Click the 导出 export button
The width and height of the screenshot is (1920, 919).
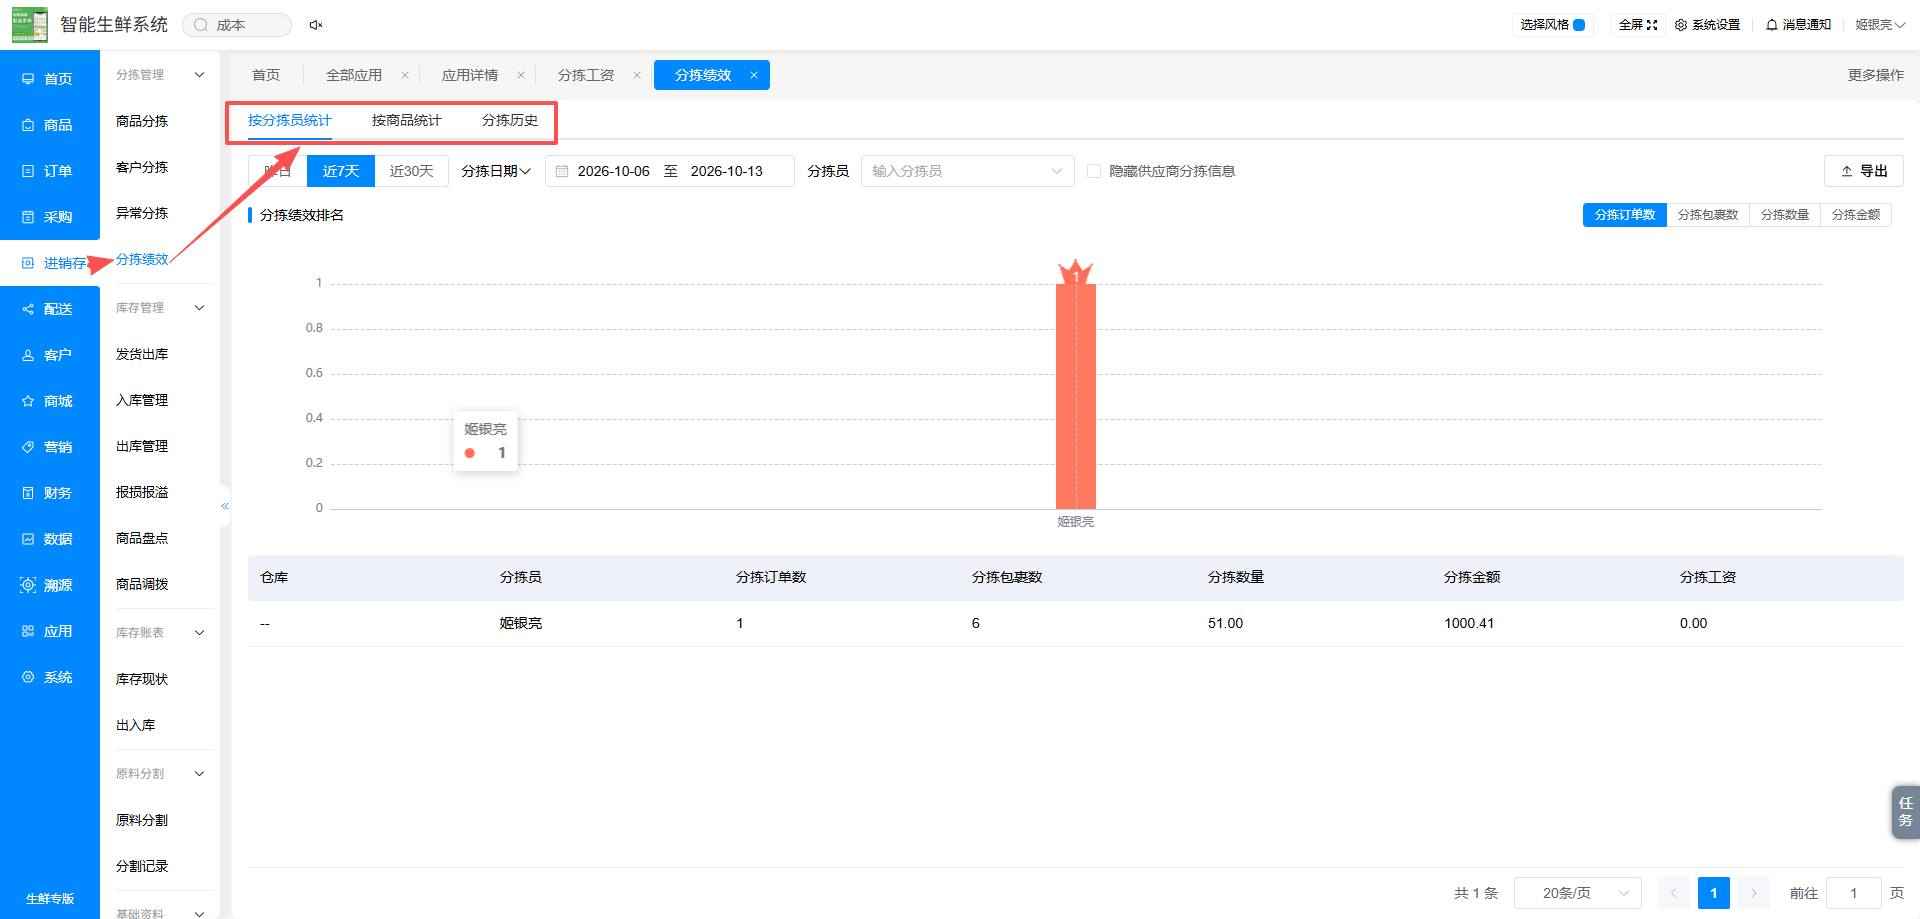(x=1864, y=171)
